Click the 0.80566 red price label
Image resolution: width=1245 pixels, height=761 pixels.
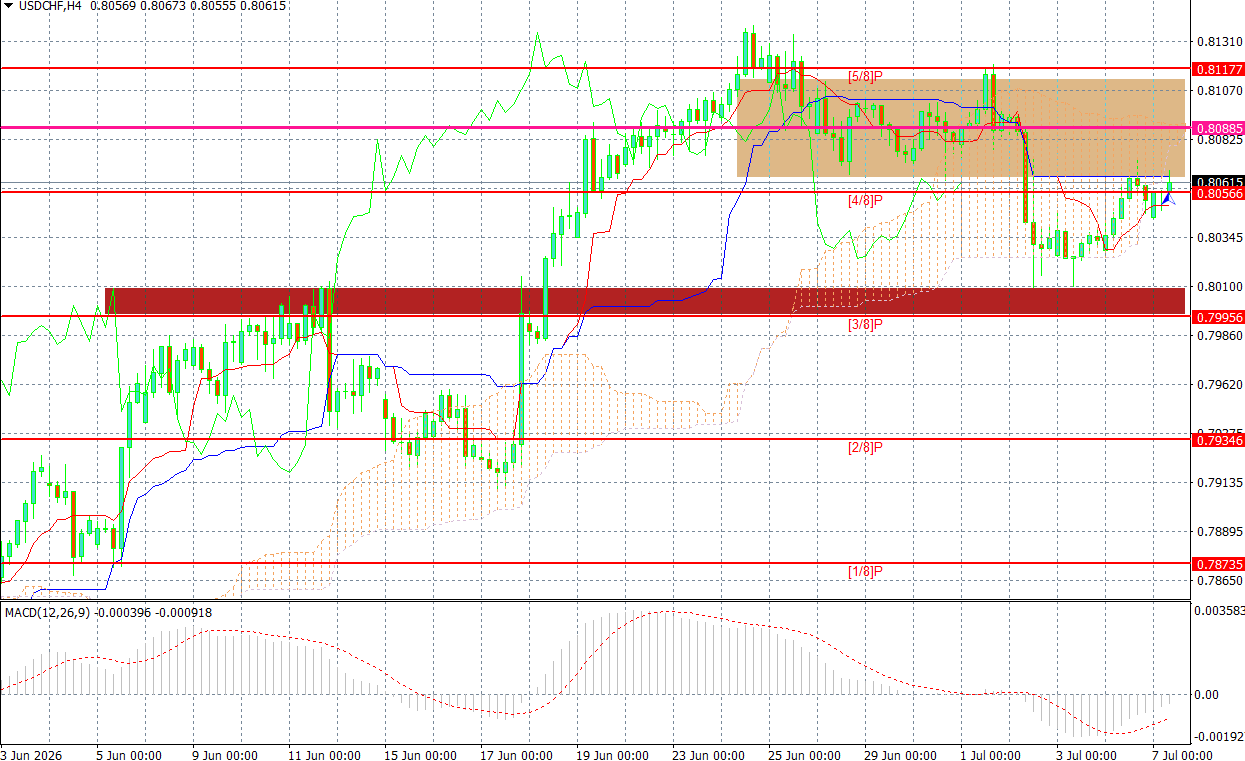pos(1218,193)
